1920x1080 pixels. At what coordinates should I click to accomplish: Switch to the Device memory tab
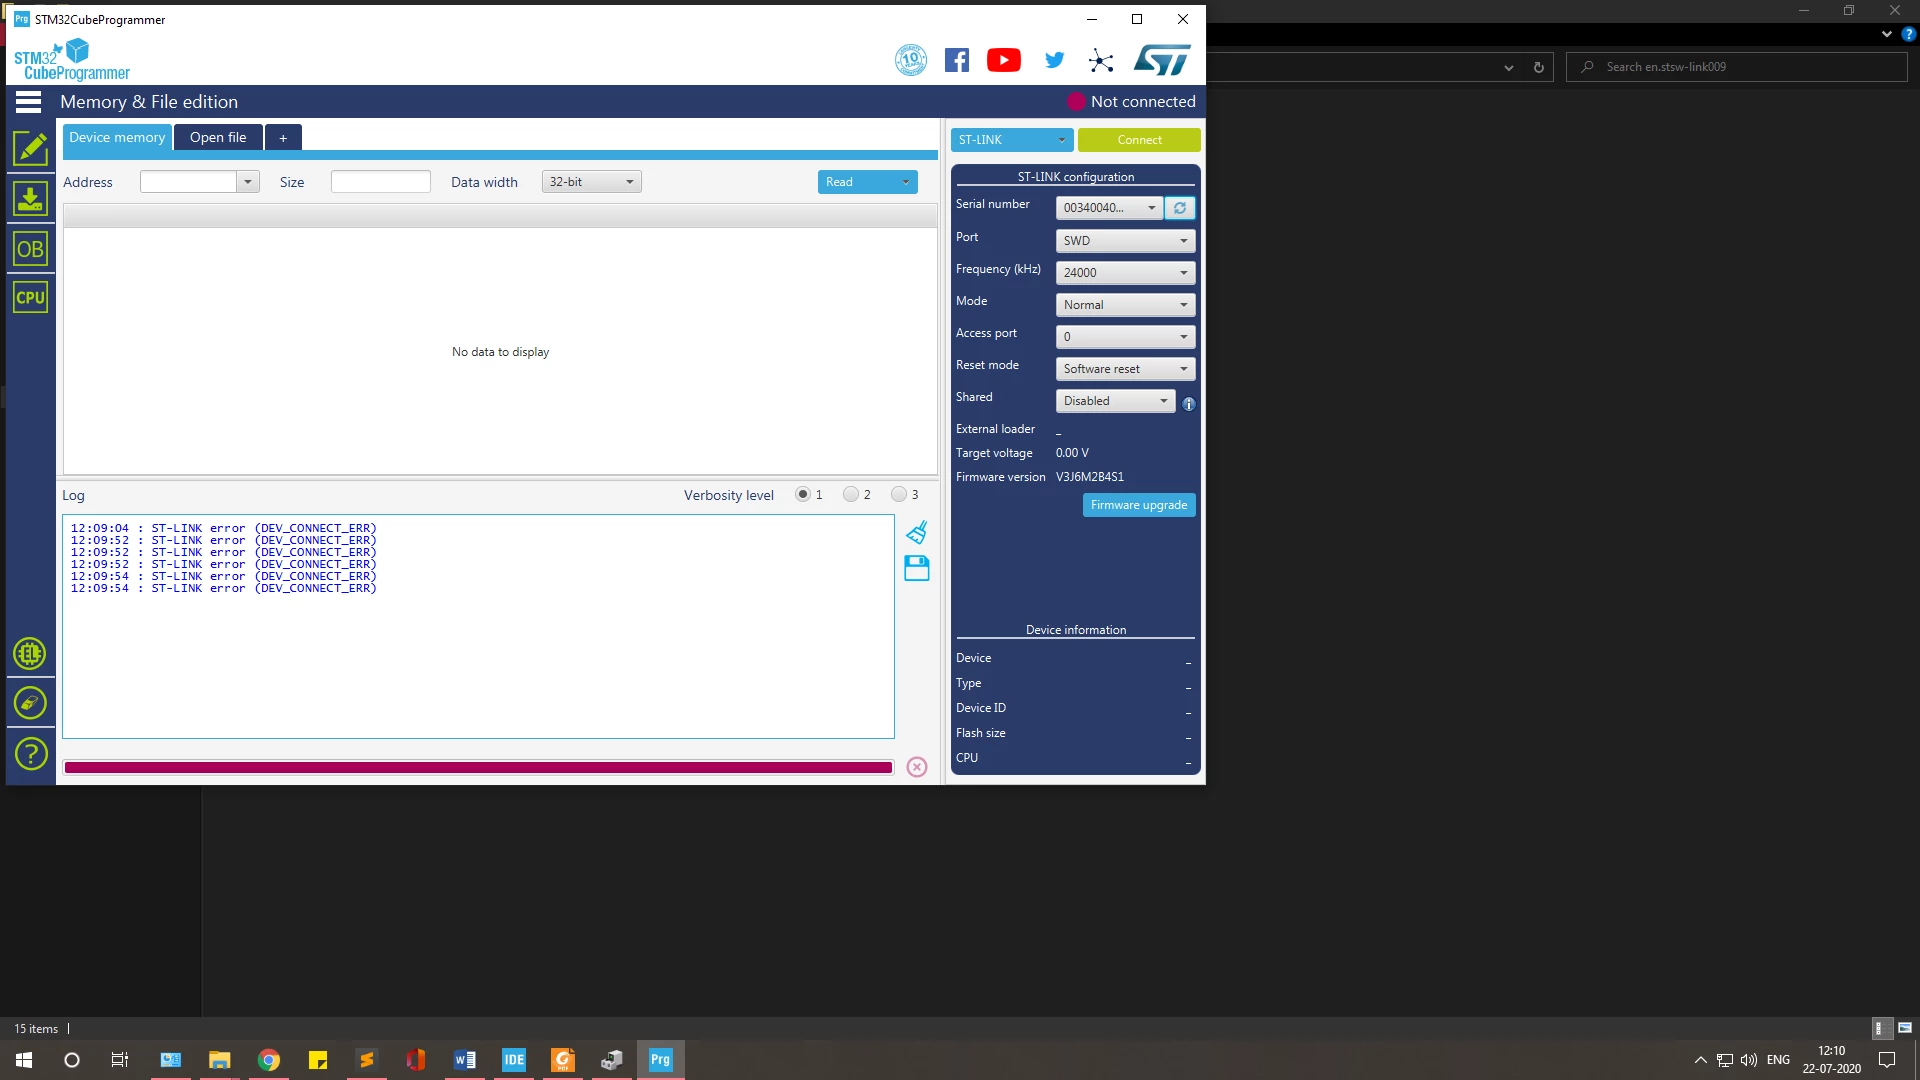pyautogui.click(x=117, y=138)
